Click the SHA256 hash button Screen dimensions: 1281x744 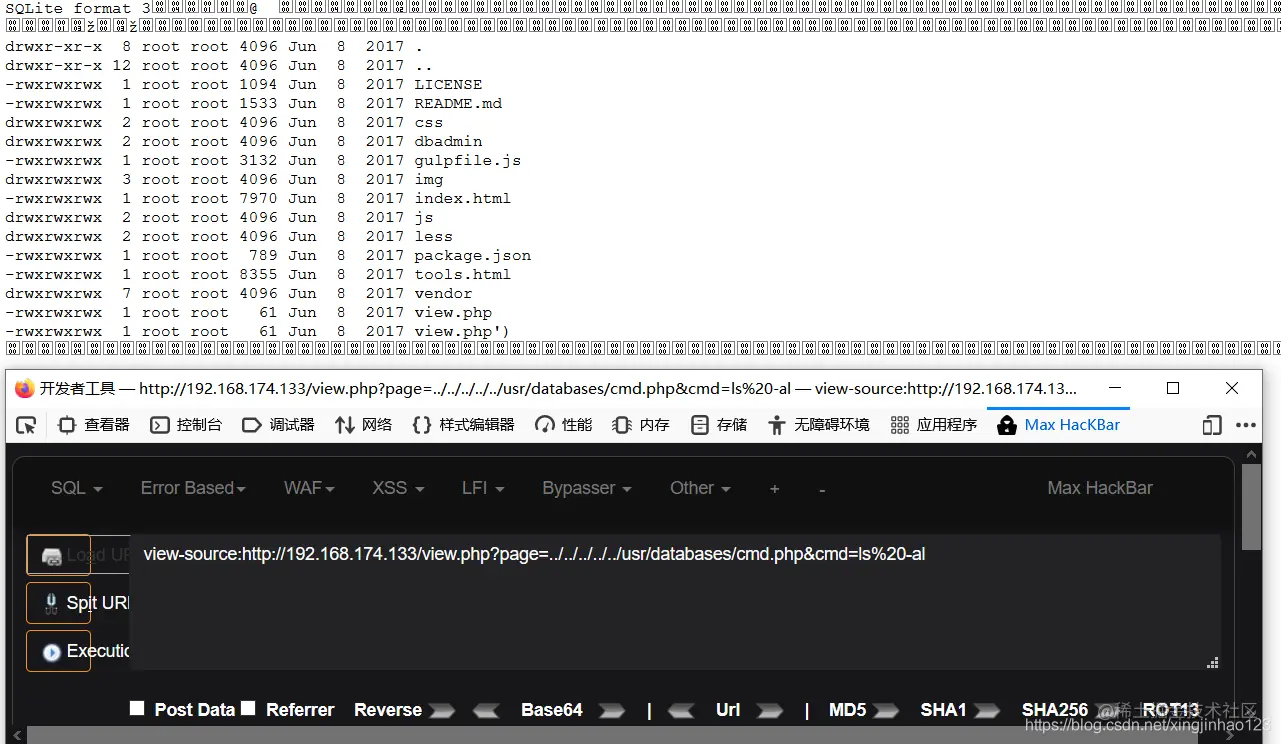pos(1055,710)
